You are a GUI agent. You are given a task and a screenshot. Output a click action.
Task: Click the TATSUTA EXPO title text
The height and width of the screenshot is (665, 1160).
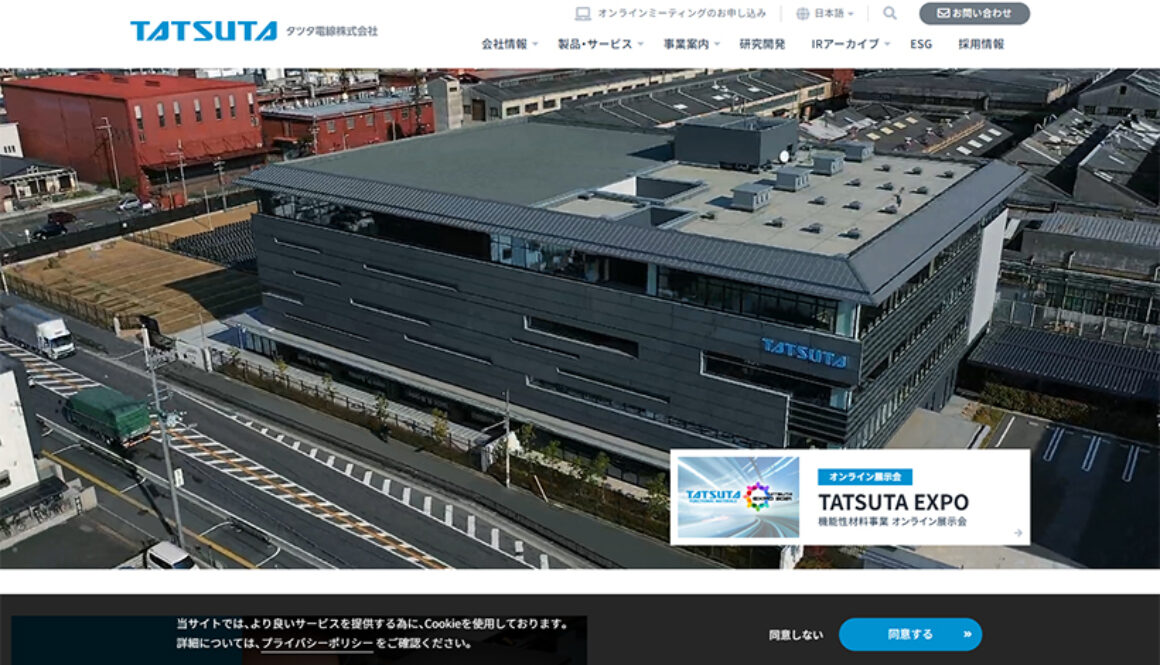tap(893, 502)
